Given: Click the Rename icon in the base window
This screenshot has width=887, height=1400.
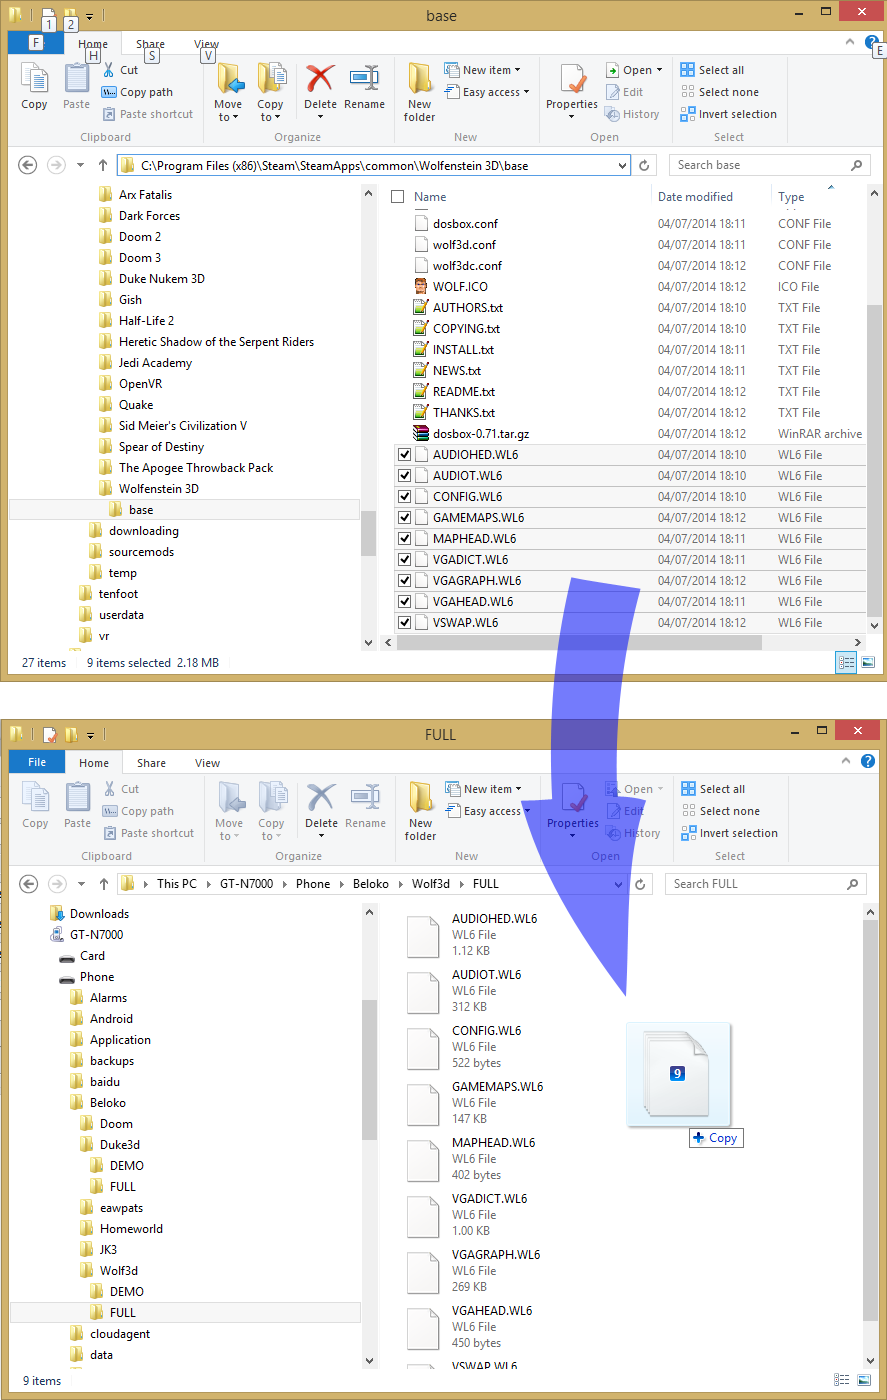Looking at the screenshot, I should point(364,80).
